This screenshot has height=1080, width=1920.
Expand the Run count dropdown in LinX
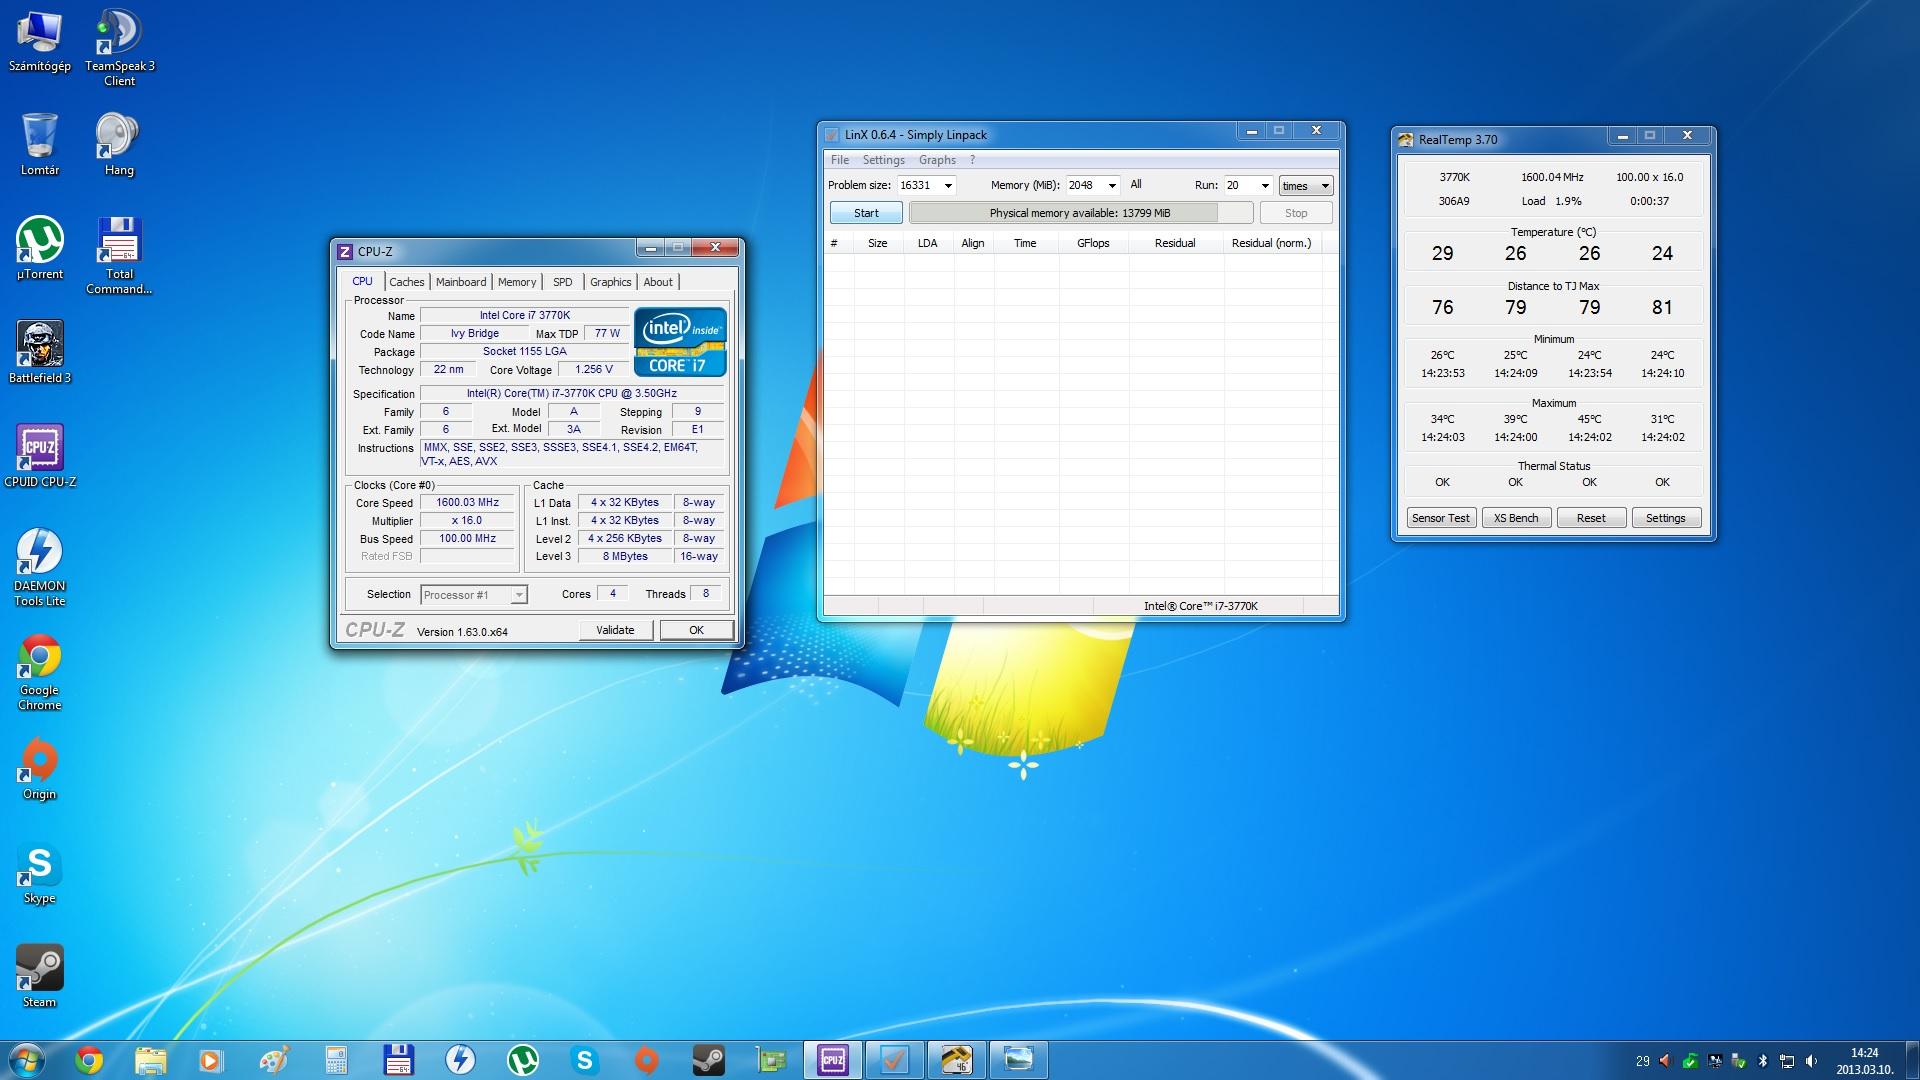click(1265, 186)
